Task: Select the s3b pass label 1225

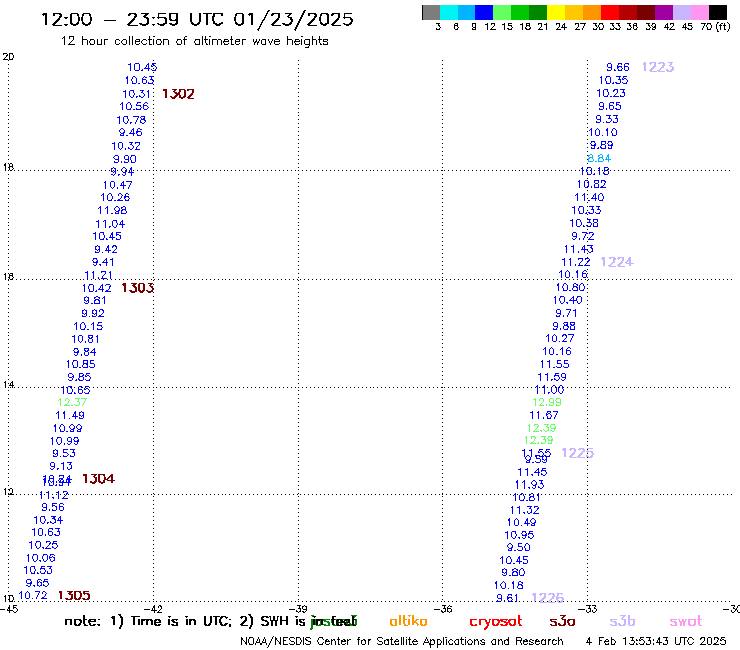Action: point(577,453)
